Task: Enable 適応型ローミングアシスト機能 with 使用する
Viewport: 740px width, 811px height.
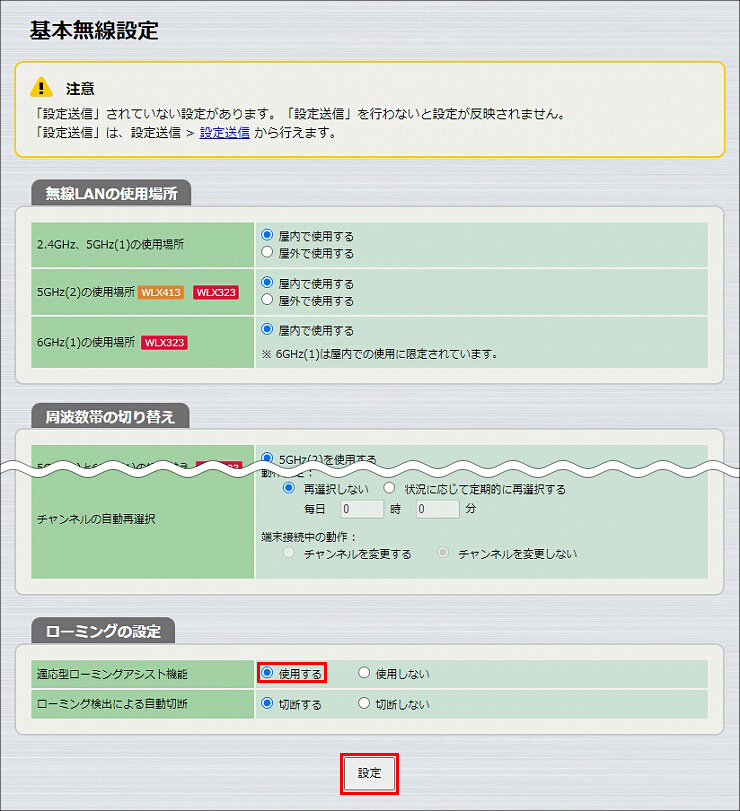Action: (267, 672)
